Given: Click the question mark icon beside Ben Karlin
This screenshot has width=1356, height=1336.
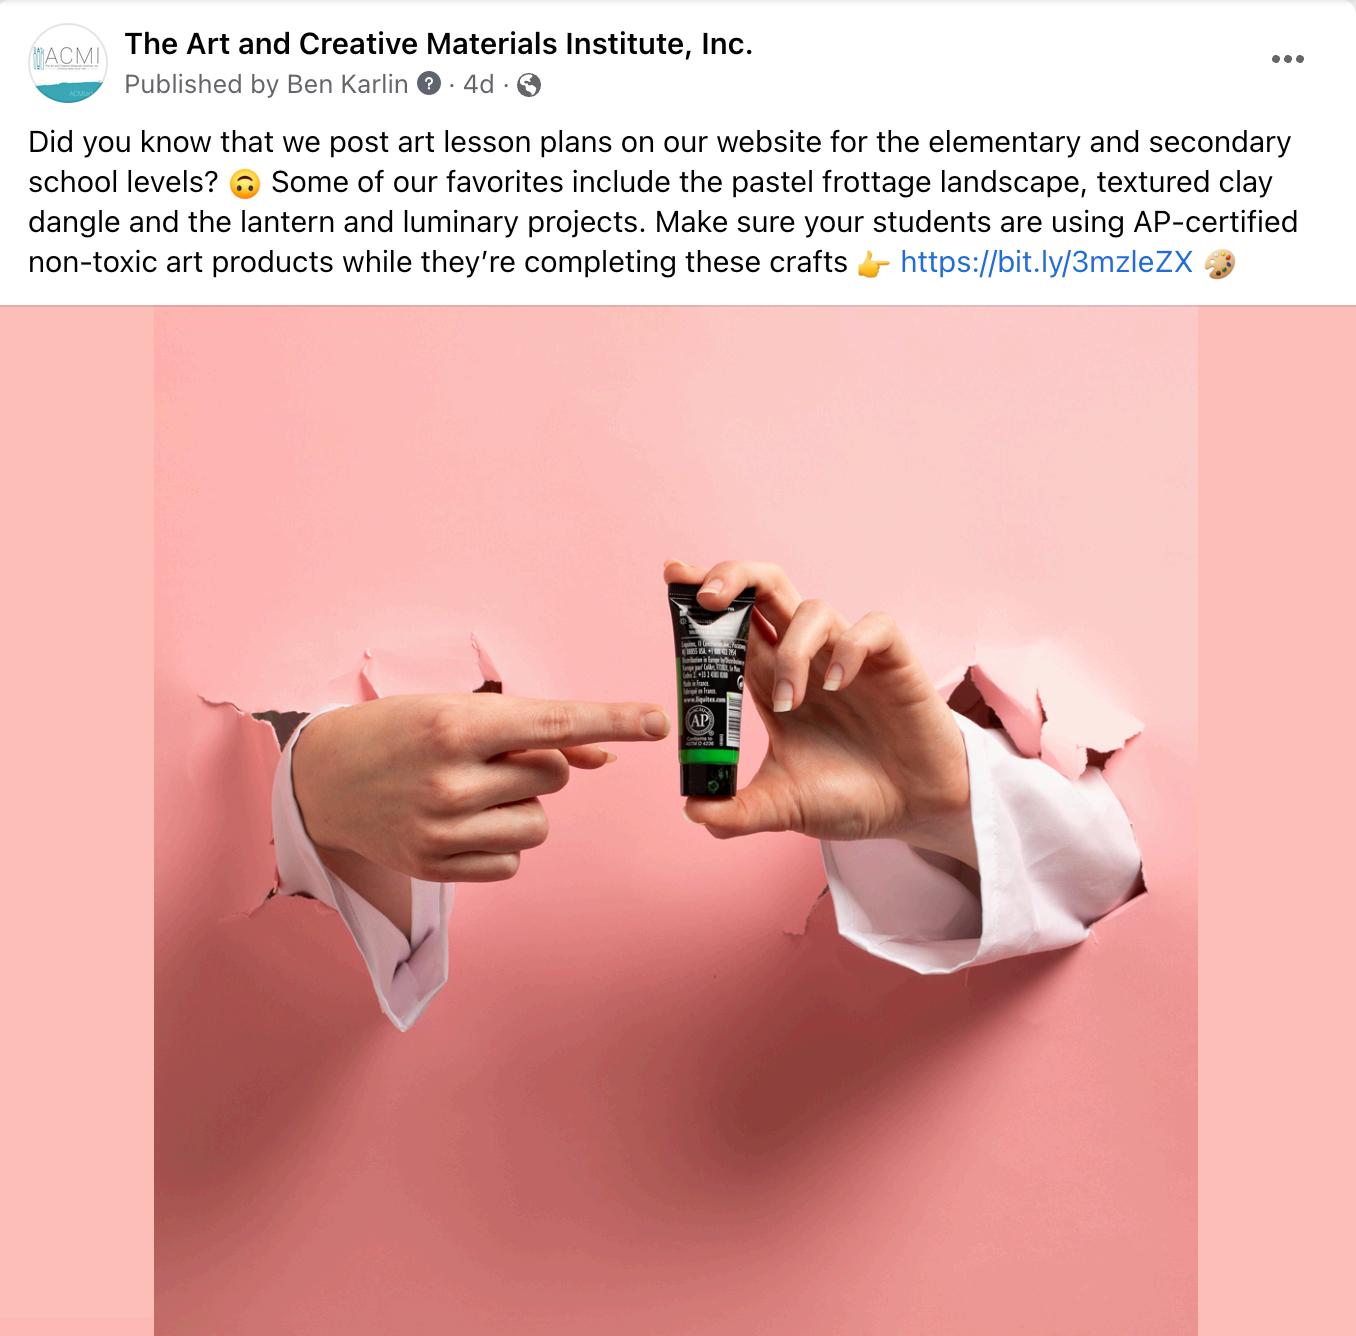Looking at the screenshot, I should point(428,84).
